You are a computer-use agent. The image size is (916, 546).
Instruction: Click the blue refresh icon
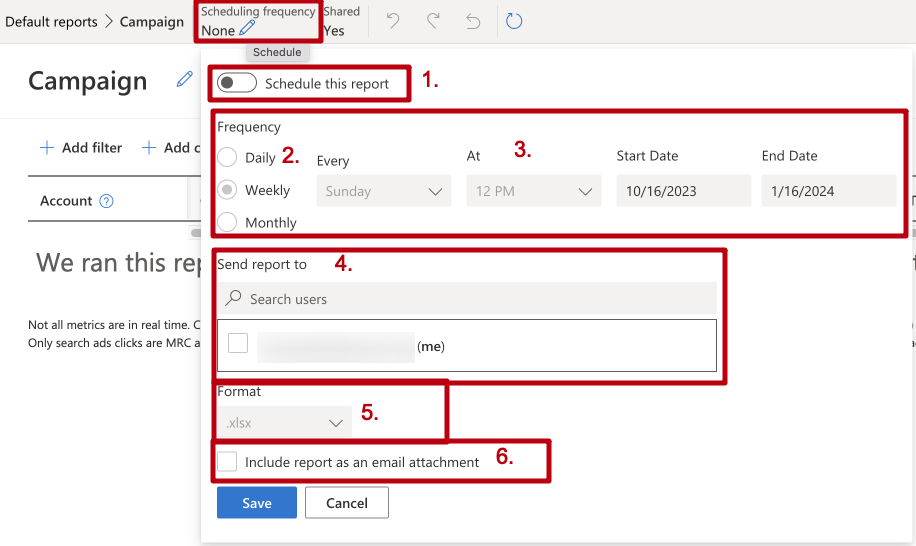(513, 21)
